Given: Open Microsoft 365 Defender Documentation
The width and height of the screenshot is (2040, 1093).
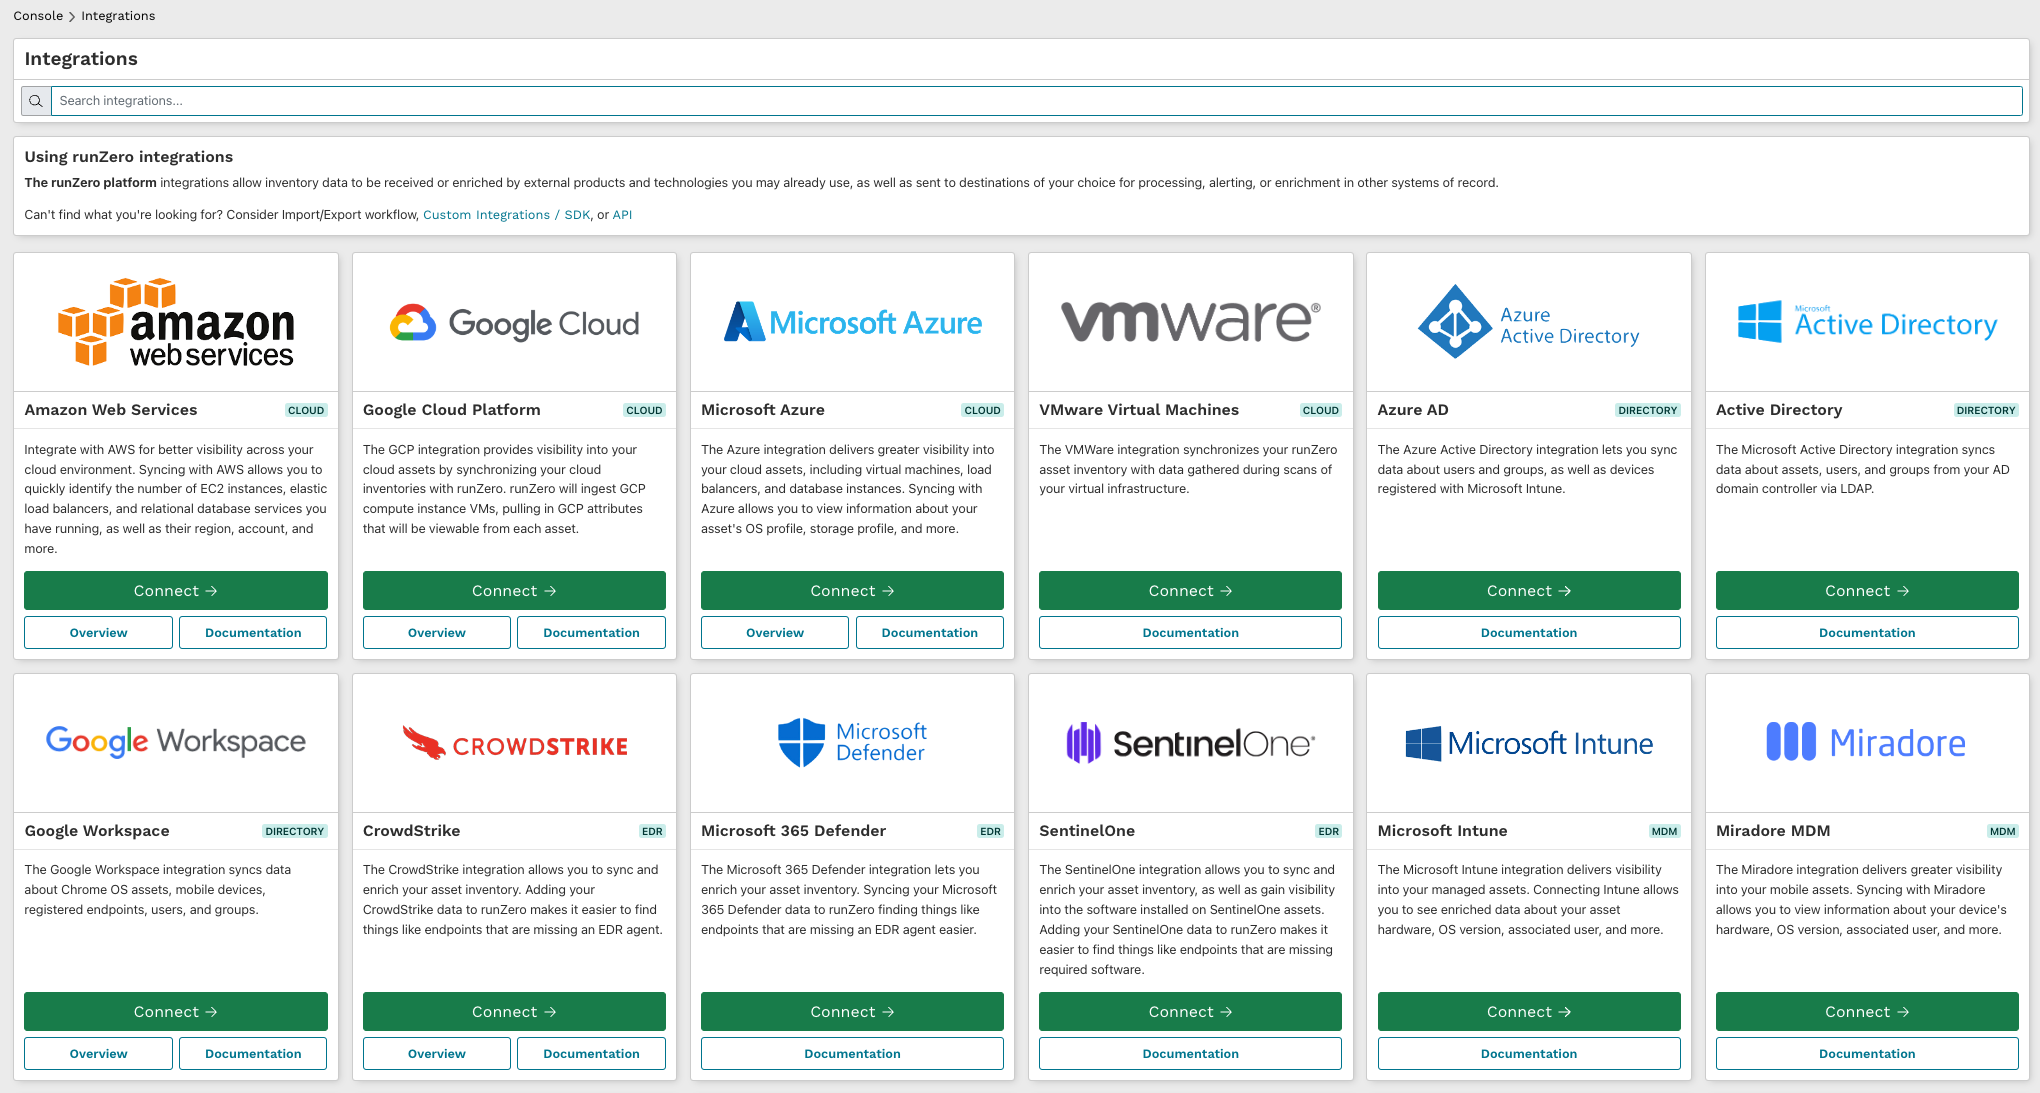Looking at the screenshot, I should [852, 1054].
